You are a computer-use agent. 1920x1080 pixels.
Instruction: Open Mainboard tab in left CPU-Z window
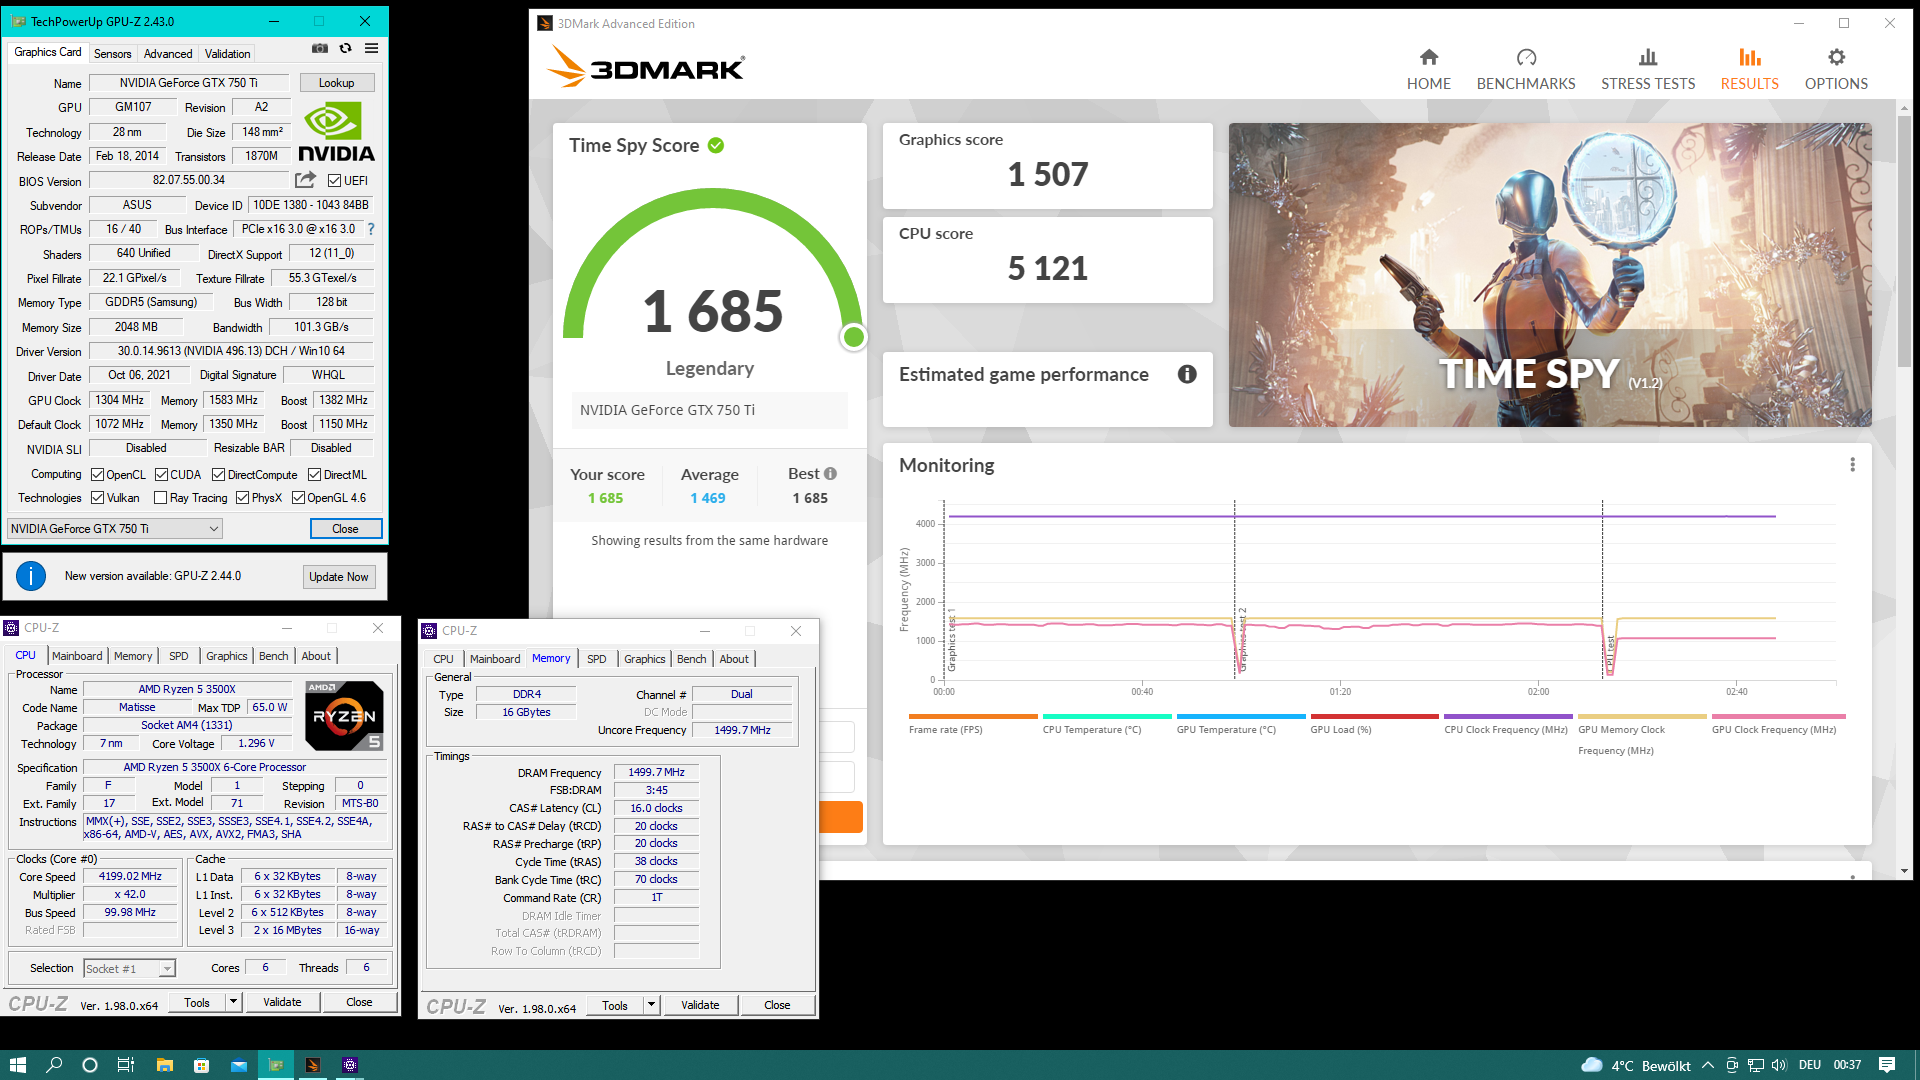click(77, 656)
